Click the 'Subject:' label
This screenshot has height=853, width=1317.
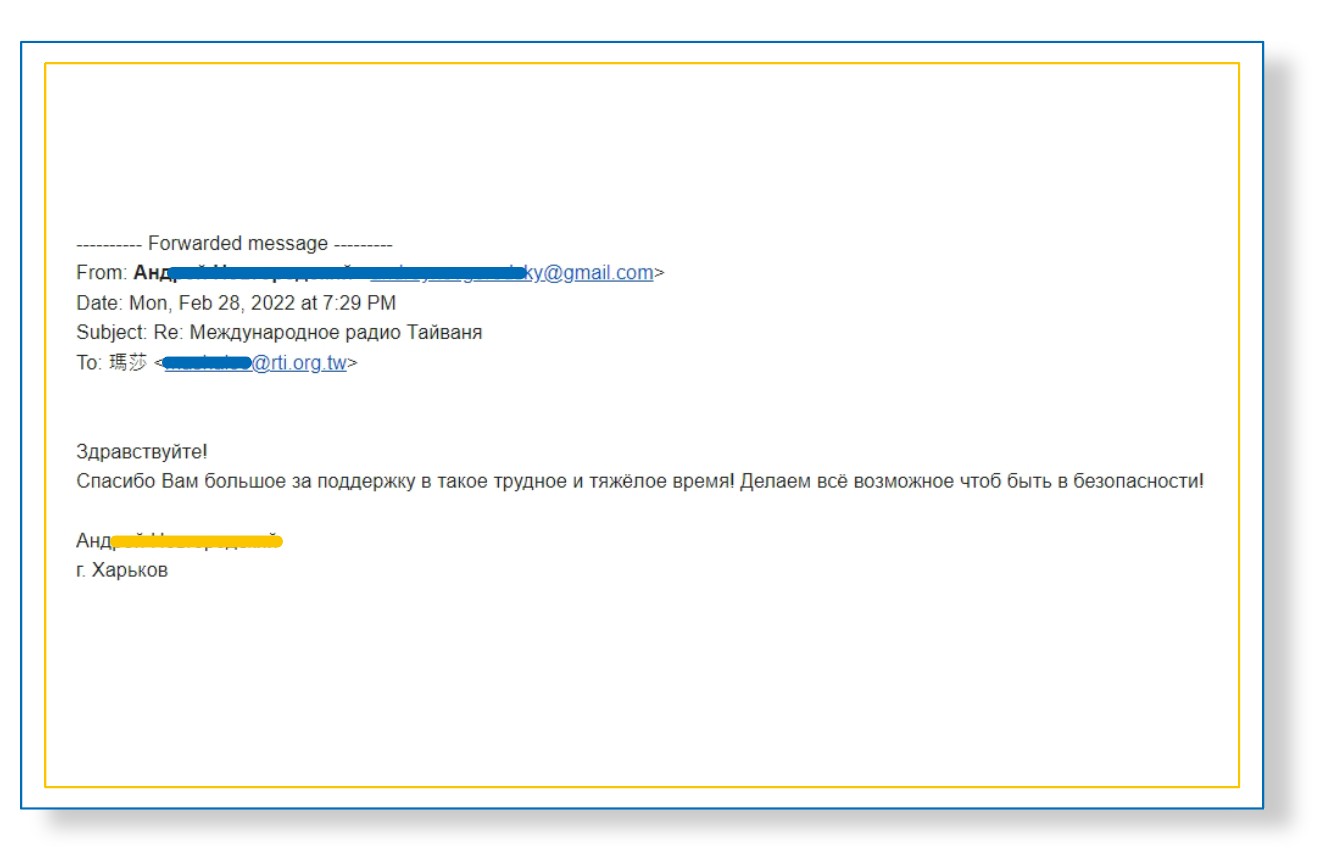click(x=111, y=333)
